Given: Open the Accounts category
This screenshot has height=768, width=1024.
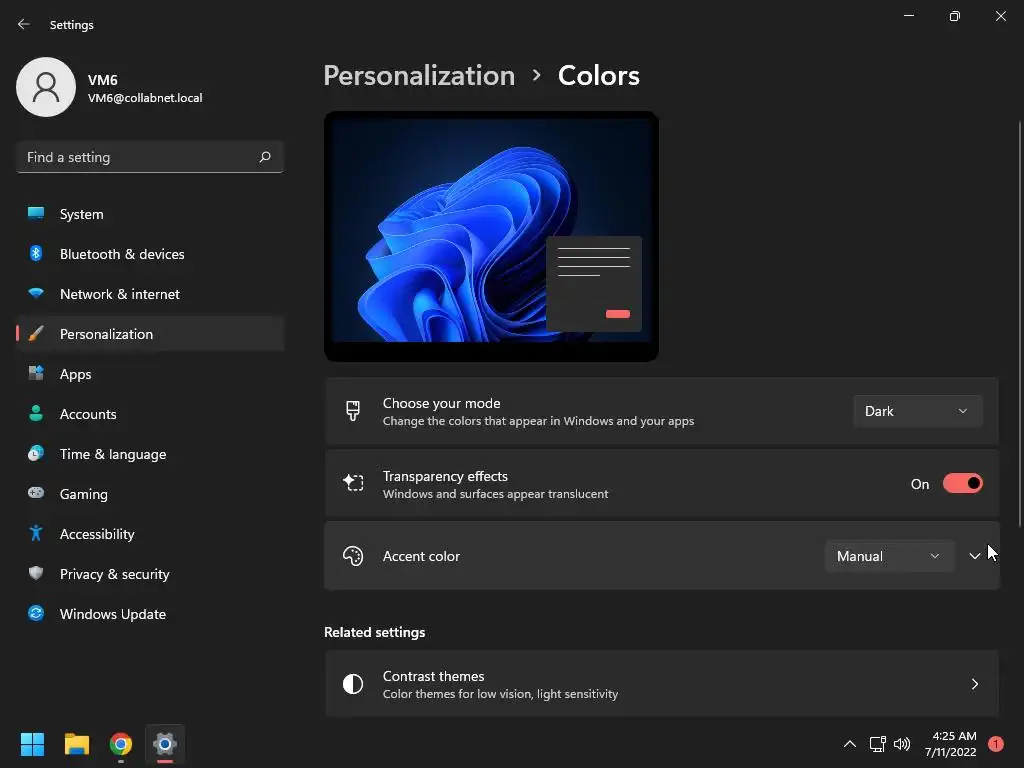Looking at the screenshot, I should [x=150, y=414].
